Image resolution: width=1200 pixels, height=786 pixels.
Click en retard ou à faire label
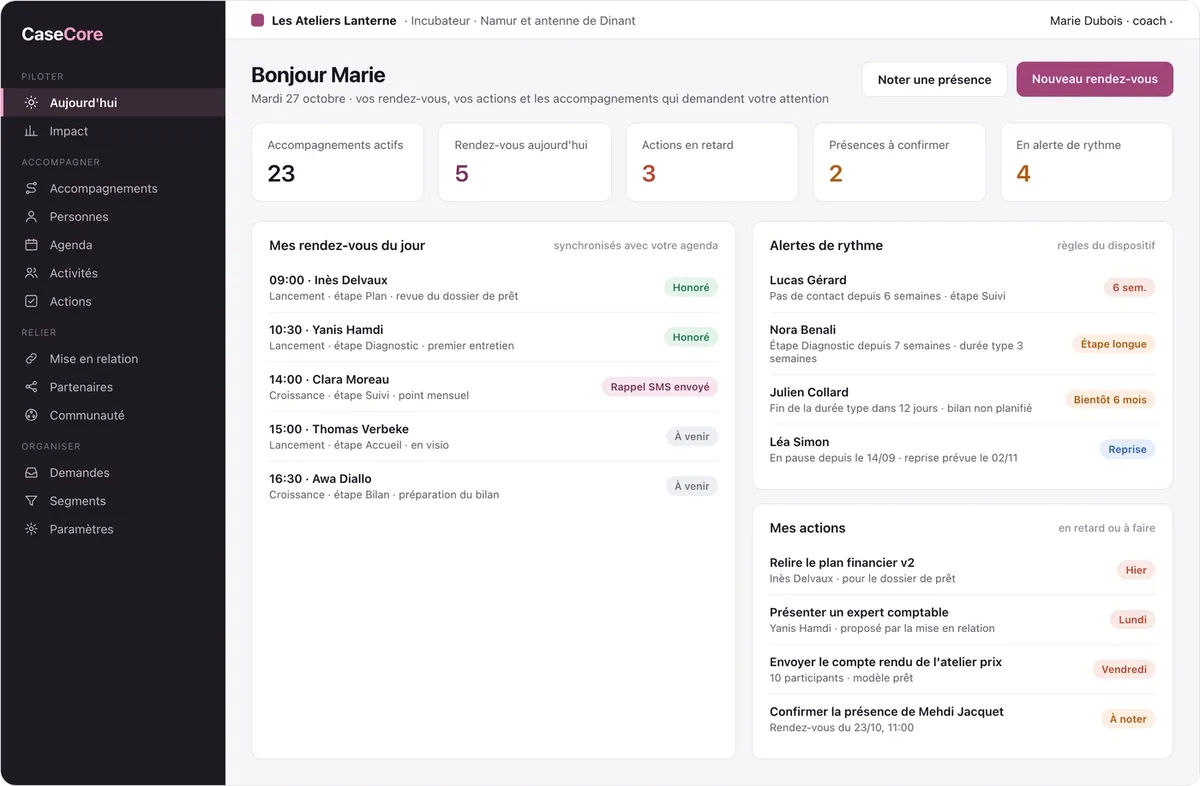1107,528
